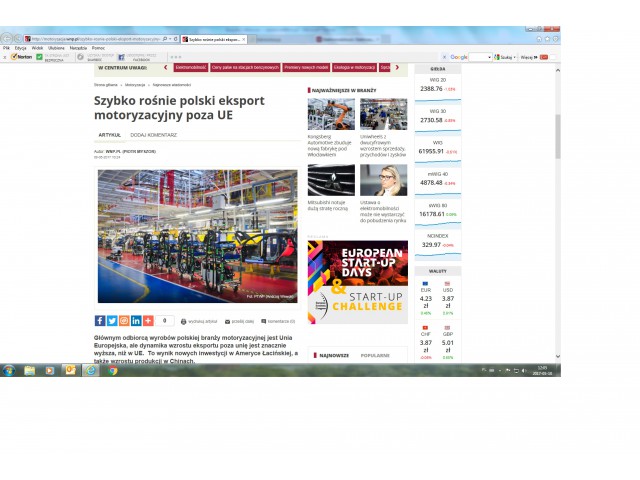Open the 'Widok' browser menu

37,48
